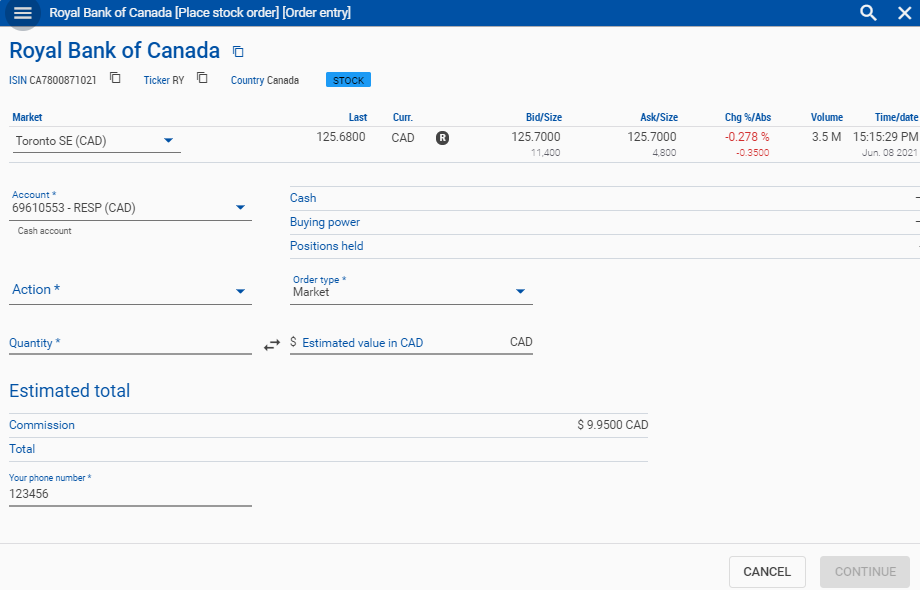Click the Total row label

(22, 449)
